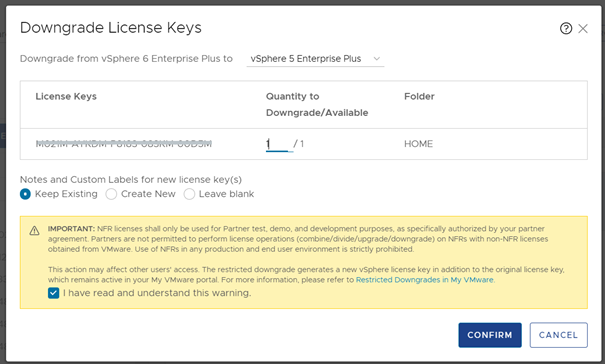
Task: Click the redacted license key text
Action: (124, 144)
